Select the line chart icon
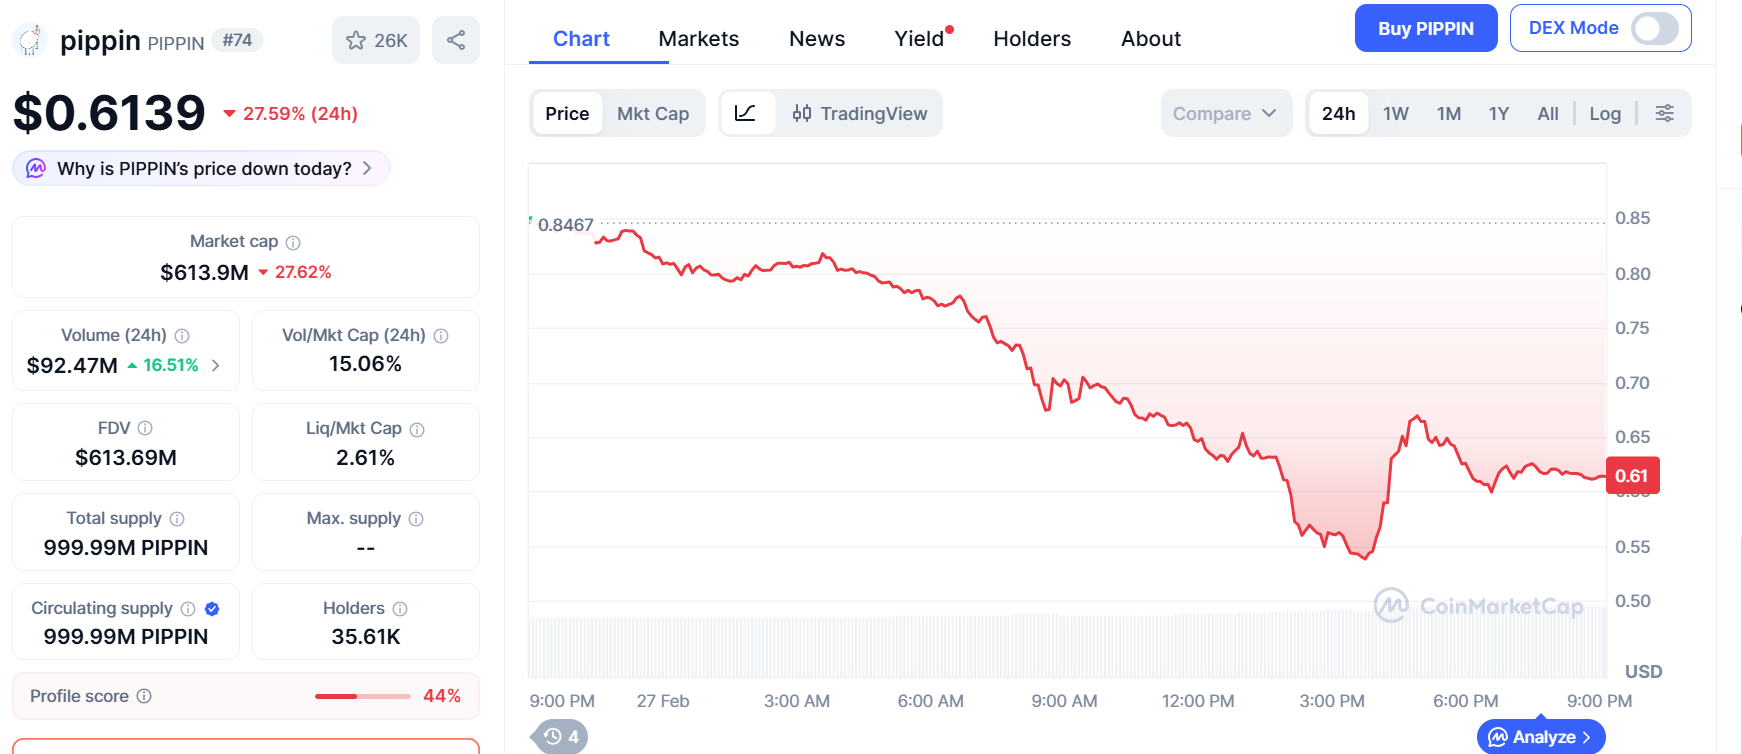This screenshot has width=1742, height=754. click(x=746, y=113)
